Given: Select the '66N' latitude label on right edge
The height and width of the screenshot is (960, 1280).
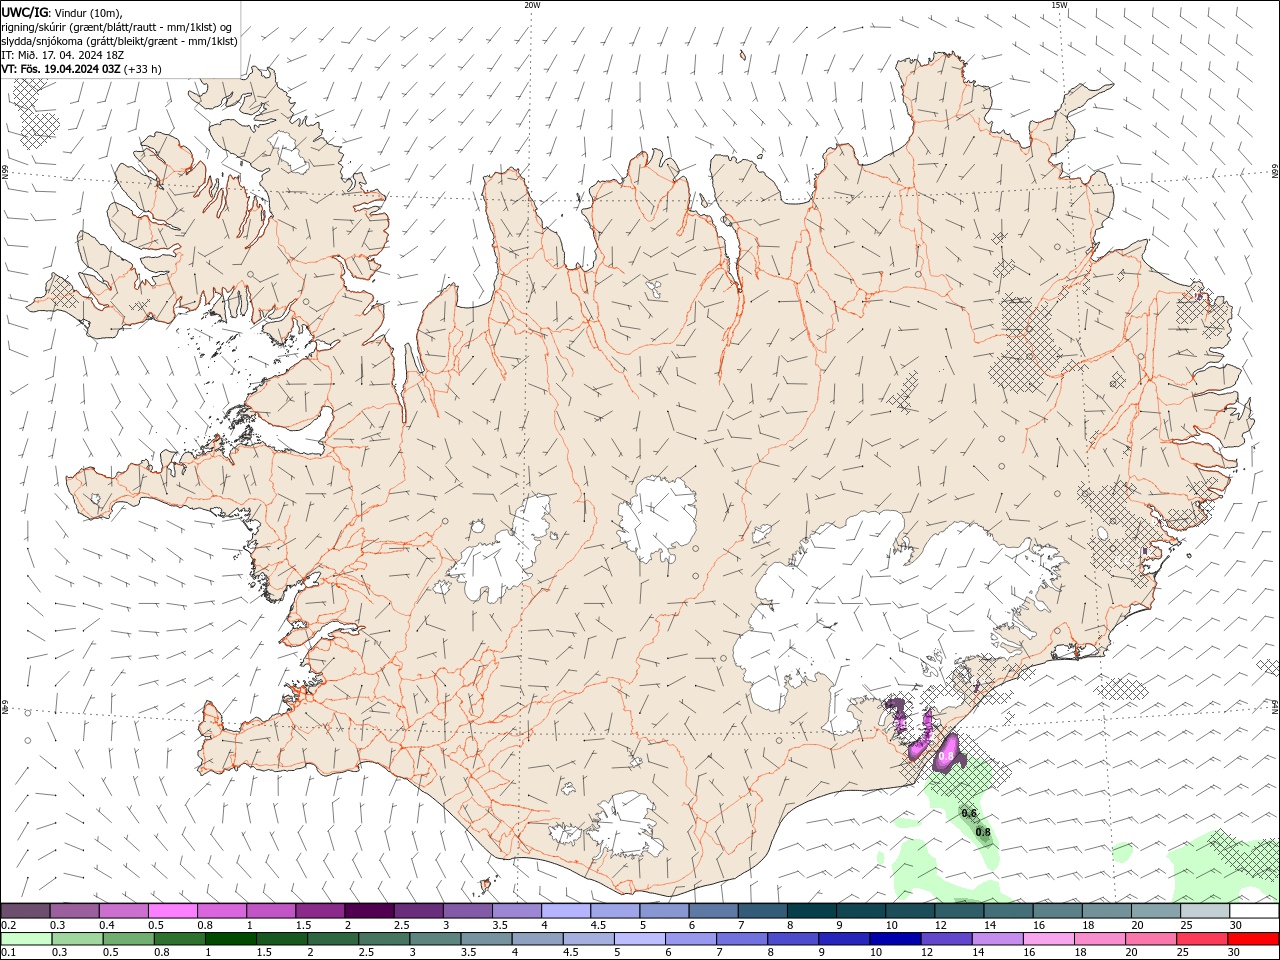Looking at the screenshot, I should (x=1275, y=171).
